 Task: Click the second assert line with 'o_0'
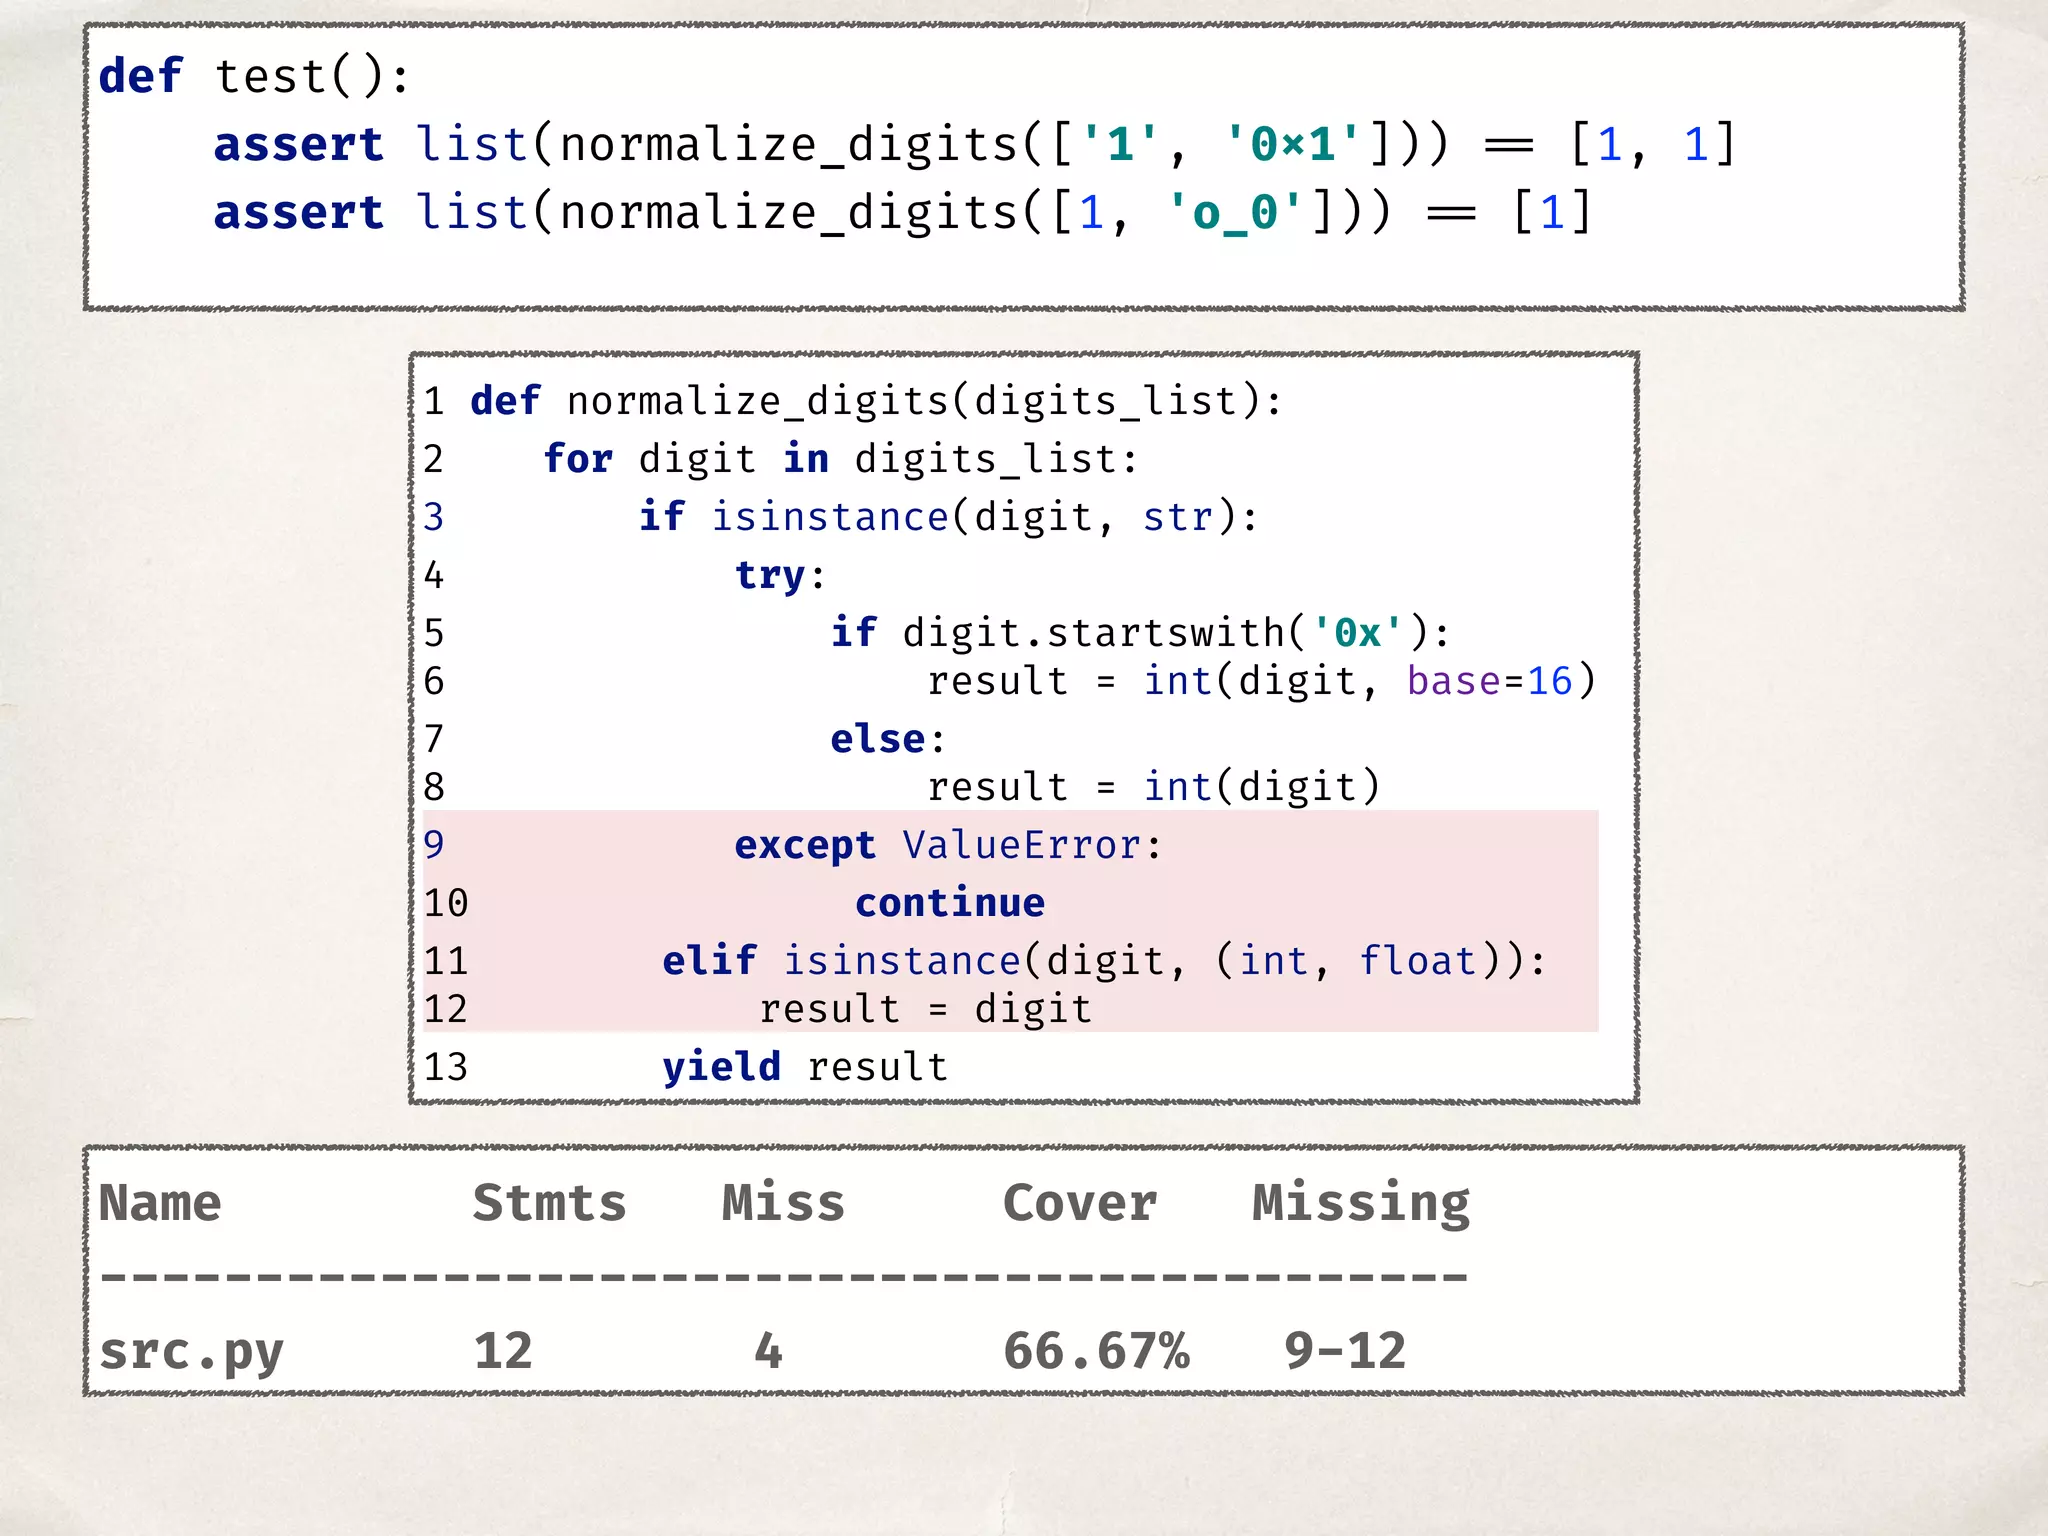[x=903, y=213]
